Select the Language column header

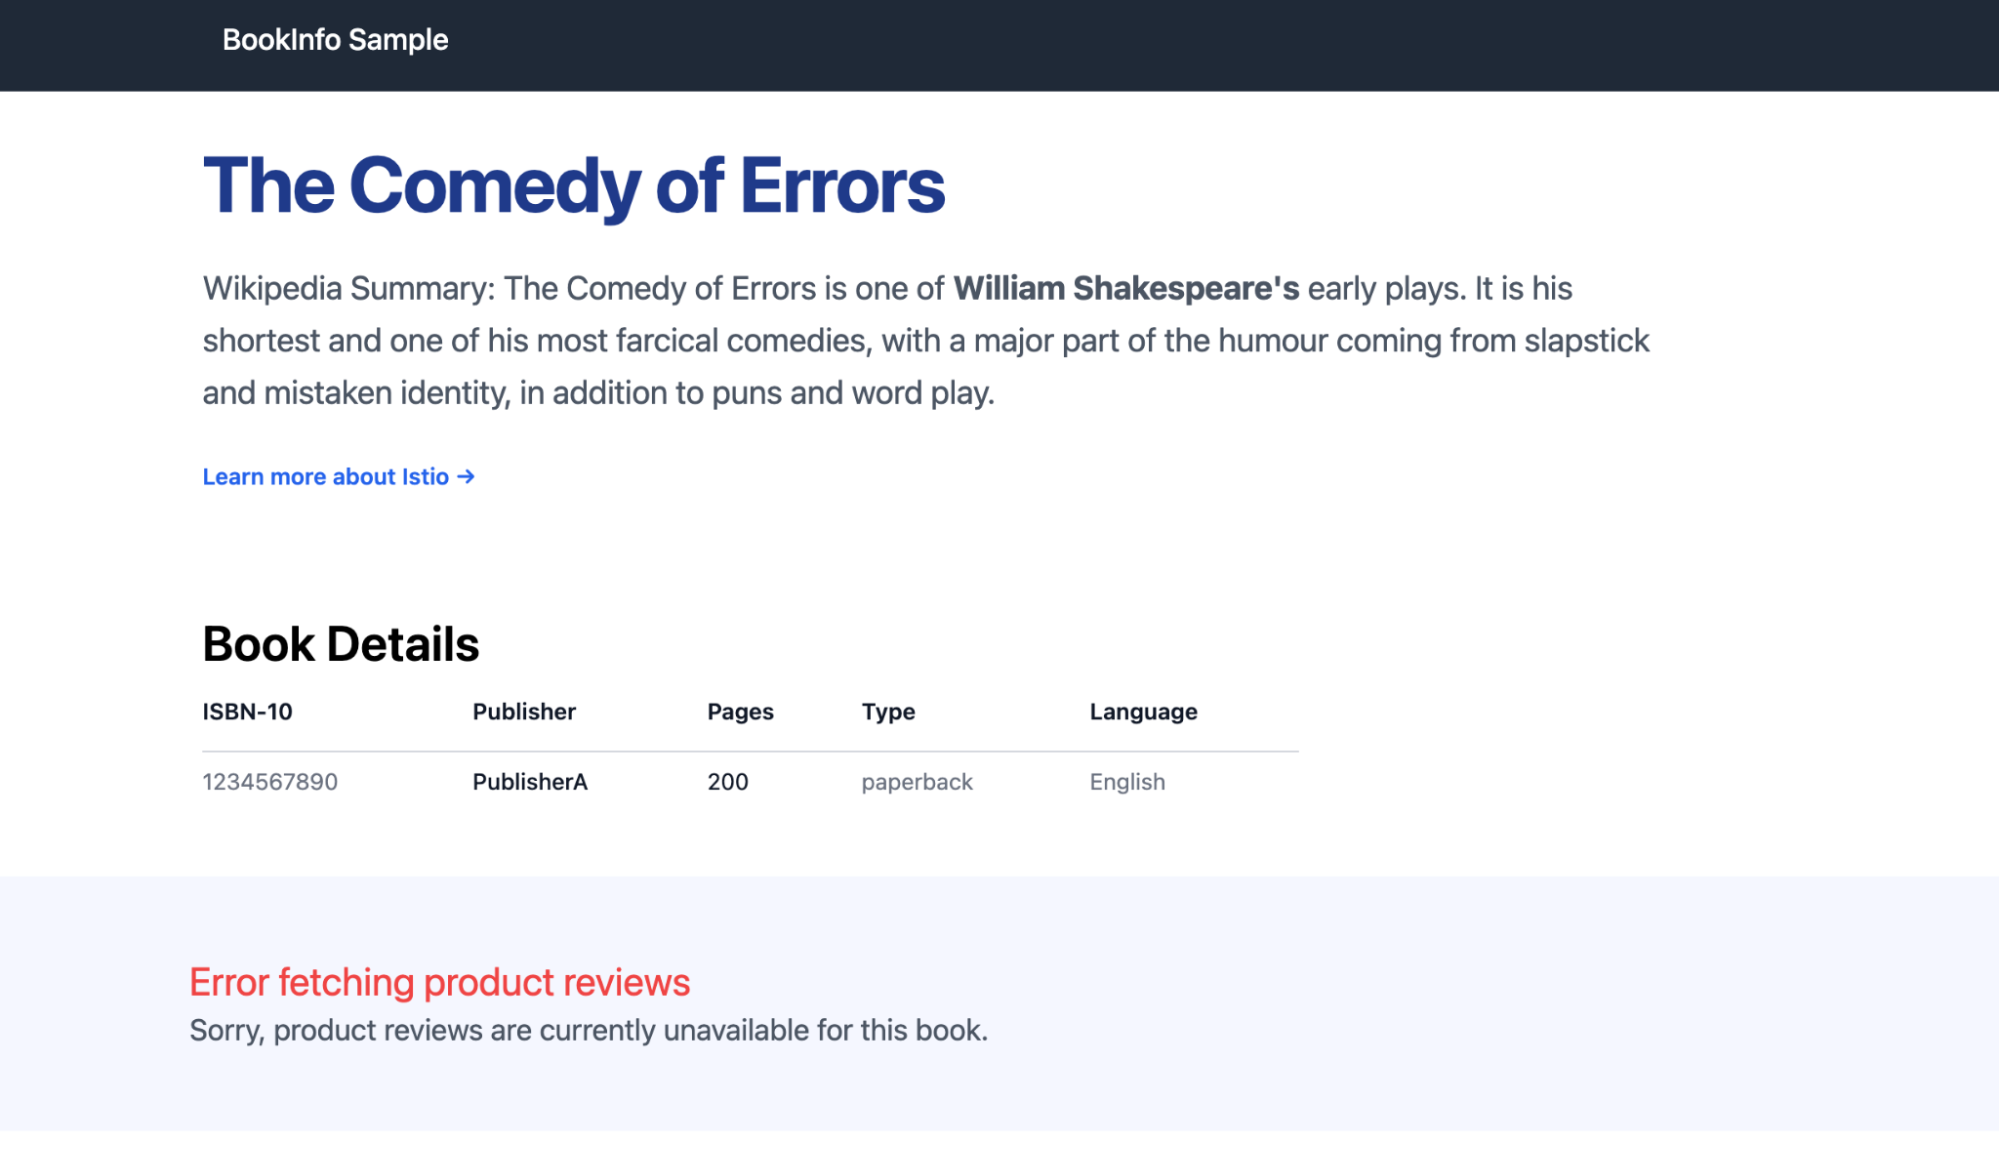1143,712
